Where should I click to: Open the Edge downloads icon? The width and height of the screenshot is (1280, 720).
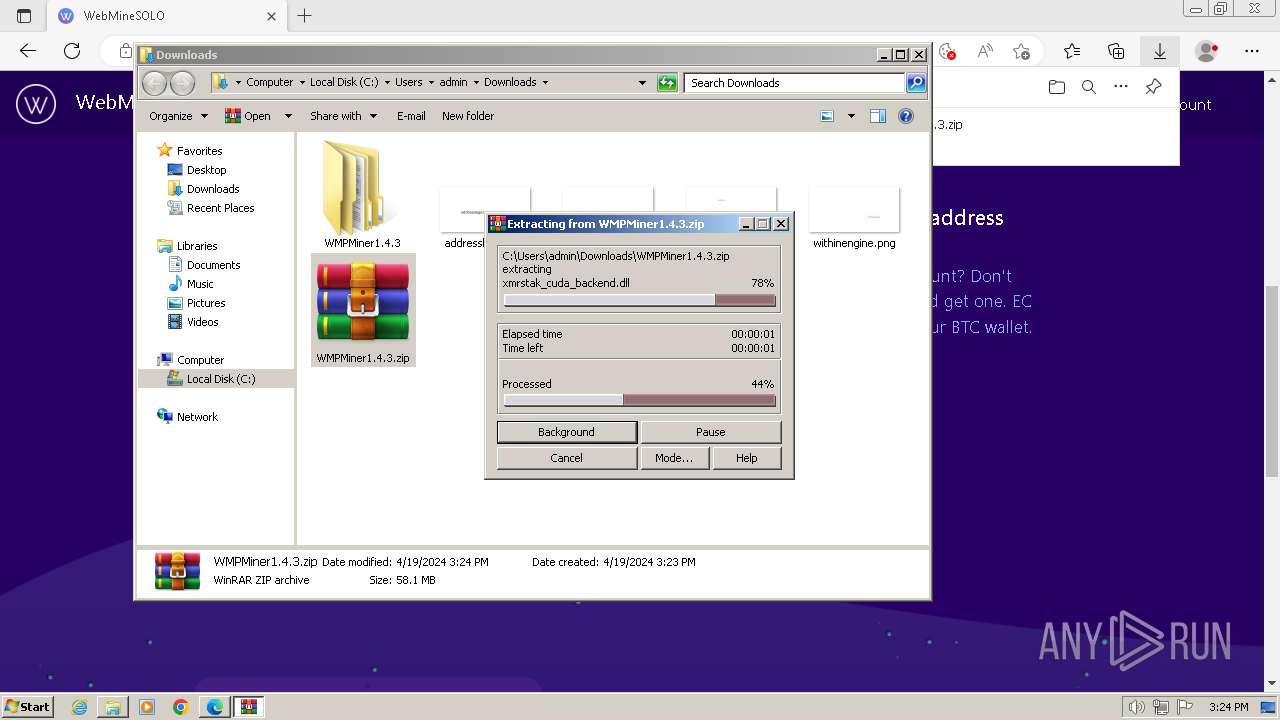pos(1160,51)
